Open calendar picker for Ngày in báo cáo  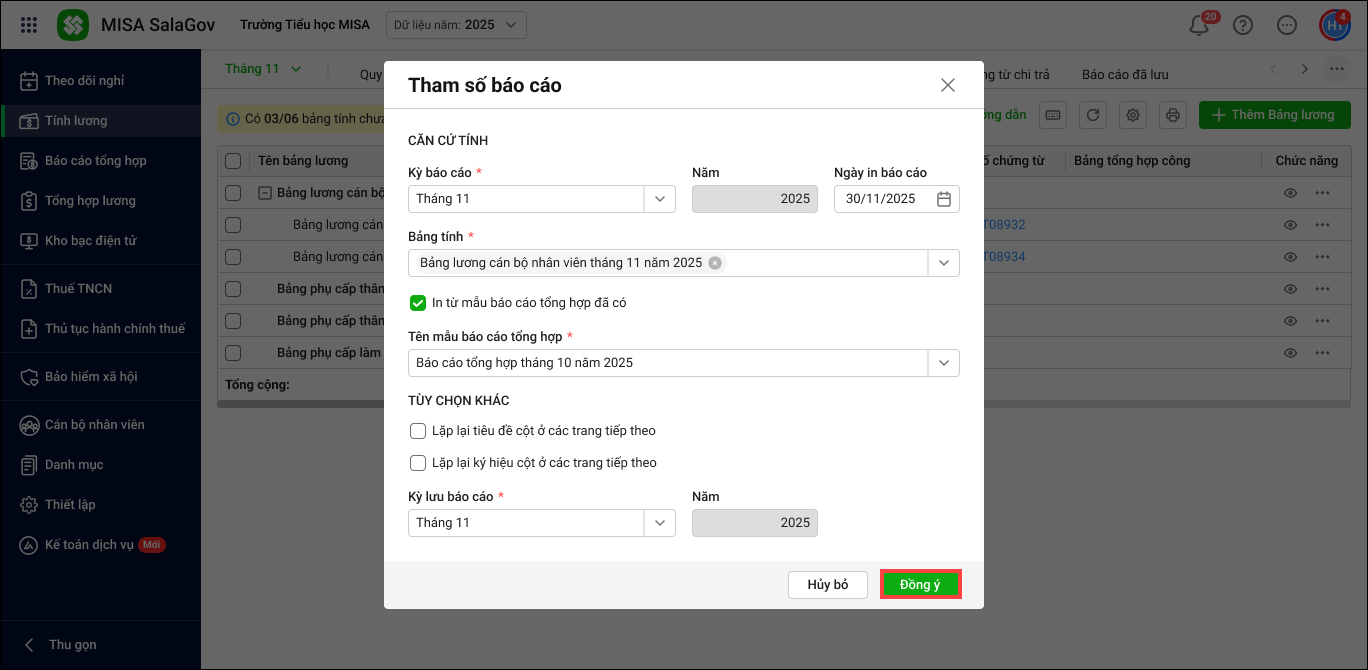tap(943, 199)
